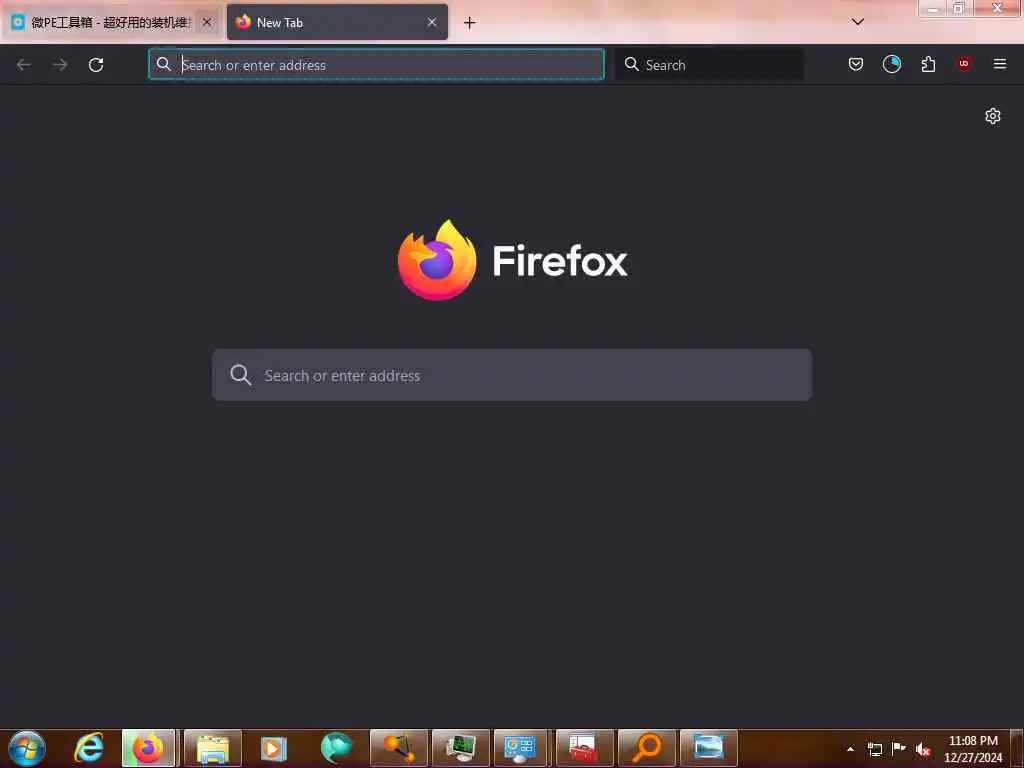Open the orange molecule app in taskbar
Image resolution: width=1024 pixels, height=768 pixels.
tap(398, 748)
